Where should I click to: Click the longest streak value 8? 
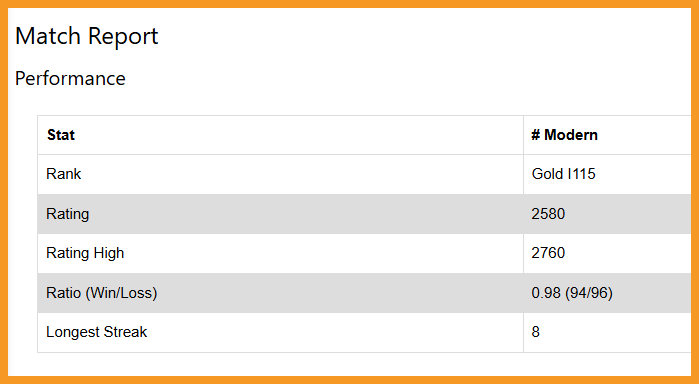click(x=535, y=332)
